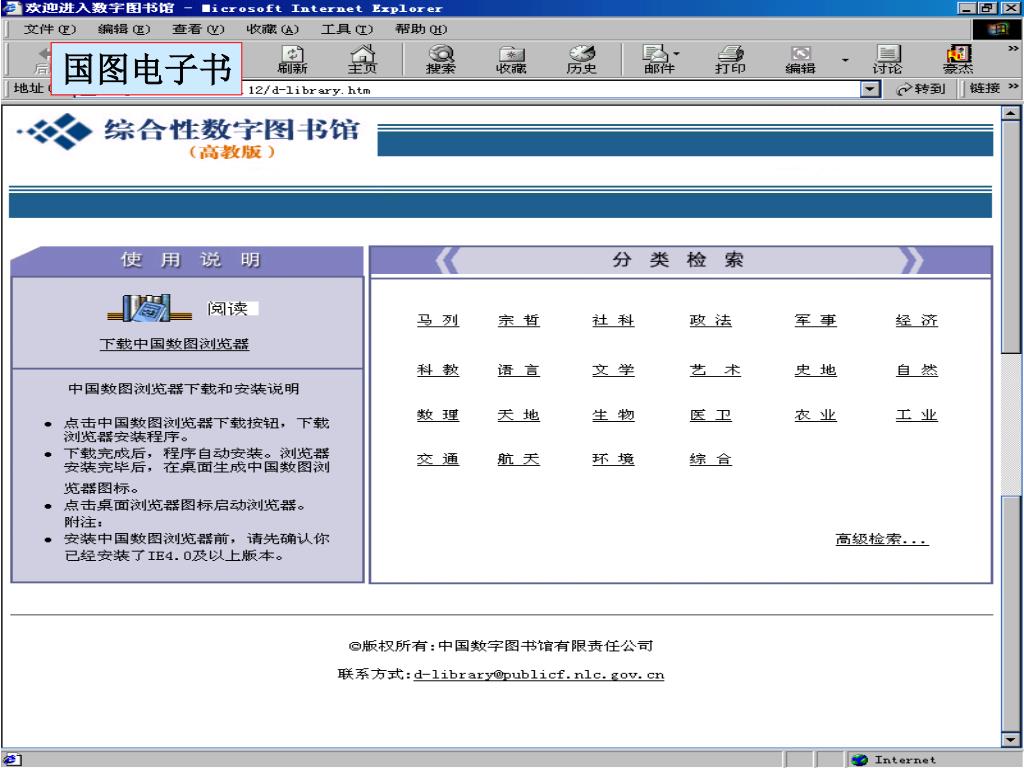The height and width of the screenshot is (768, 1024).
Task: Click the Internet zone globe in status bar
Action: tap(859, 760)
